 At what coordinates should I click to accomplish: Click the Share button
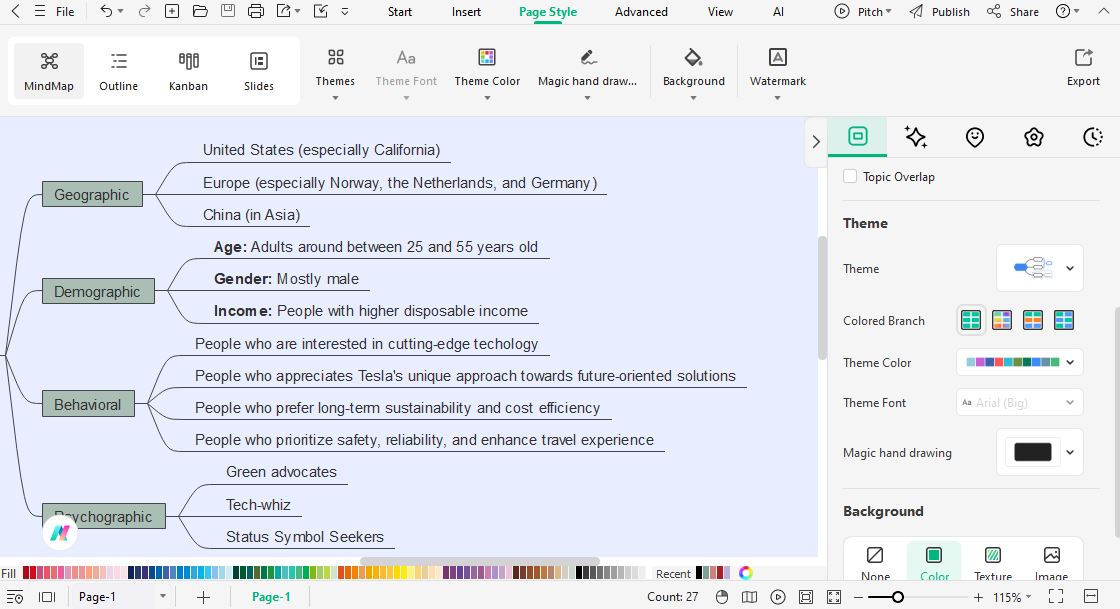coord(1013,11)
